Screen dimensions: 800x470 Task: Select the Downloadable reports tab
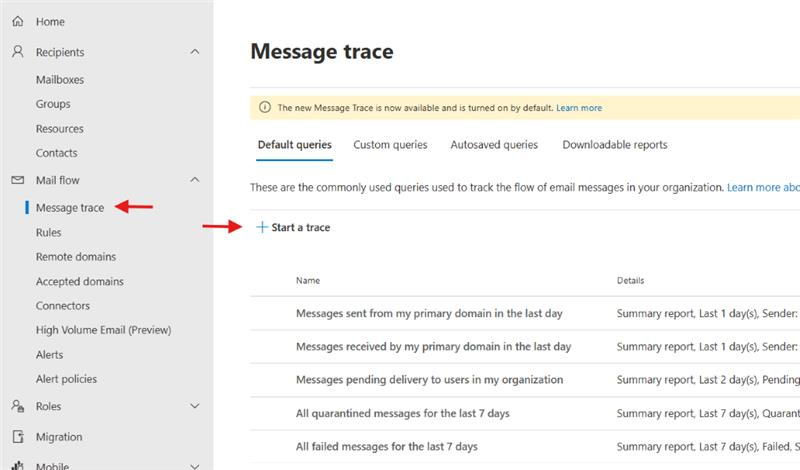615,145
